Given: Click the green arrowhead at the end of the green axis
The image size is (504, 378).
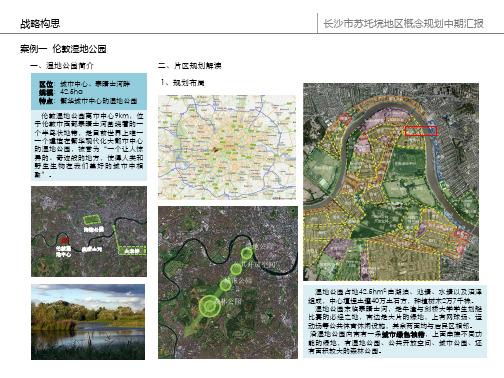Looking at the screenshot, I should pyautogui.click(x=191, y=331).
